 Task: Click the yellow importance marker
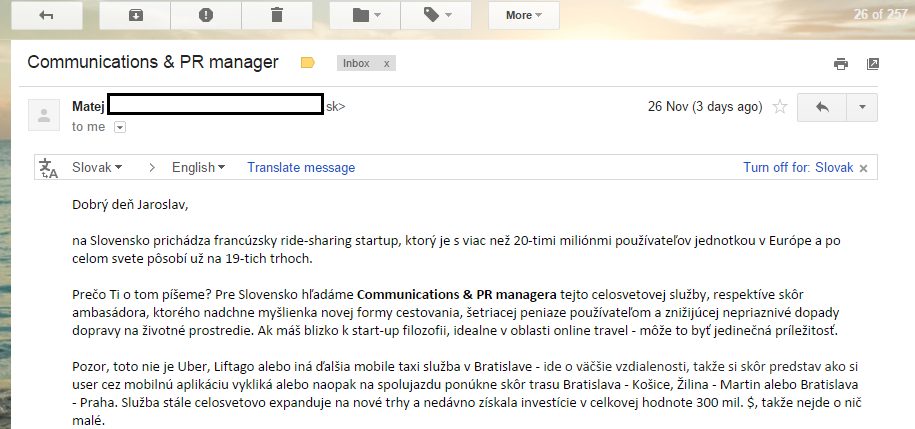pos(308,63)
